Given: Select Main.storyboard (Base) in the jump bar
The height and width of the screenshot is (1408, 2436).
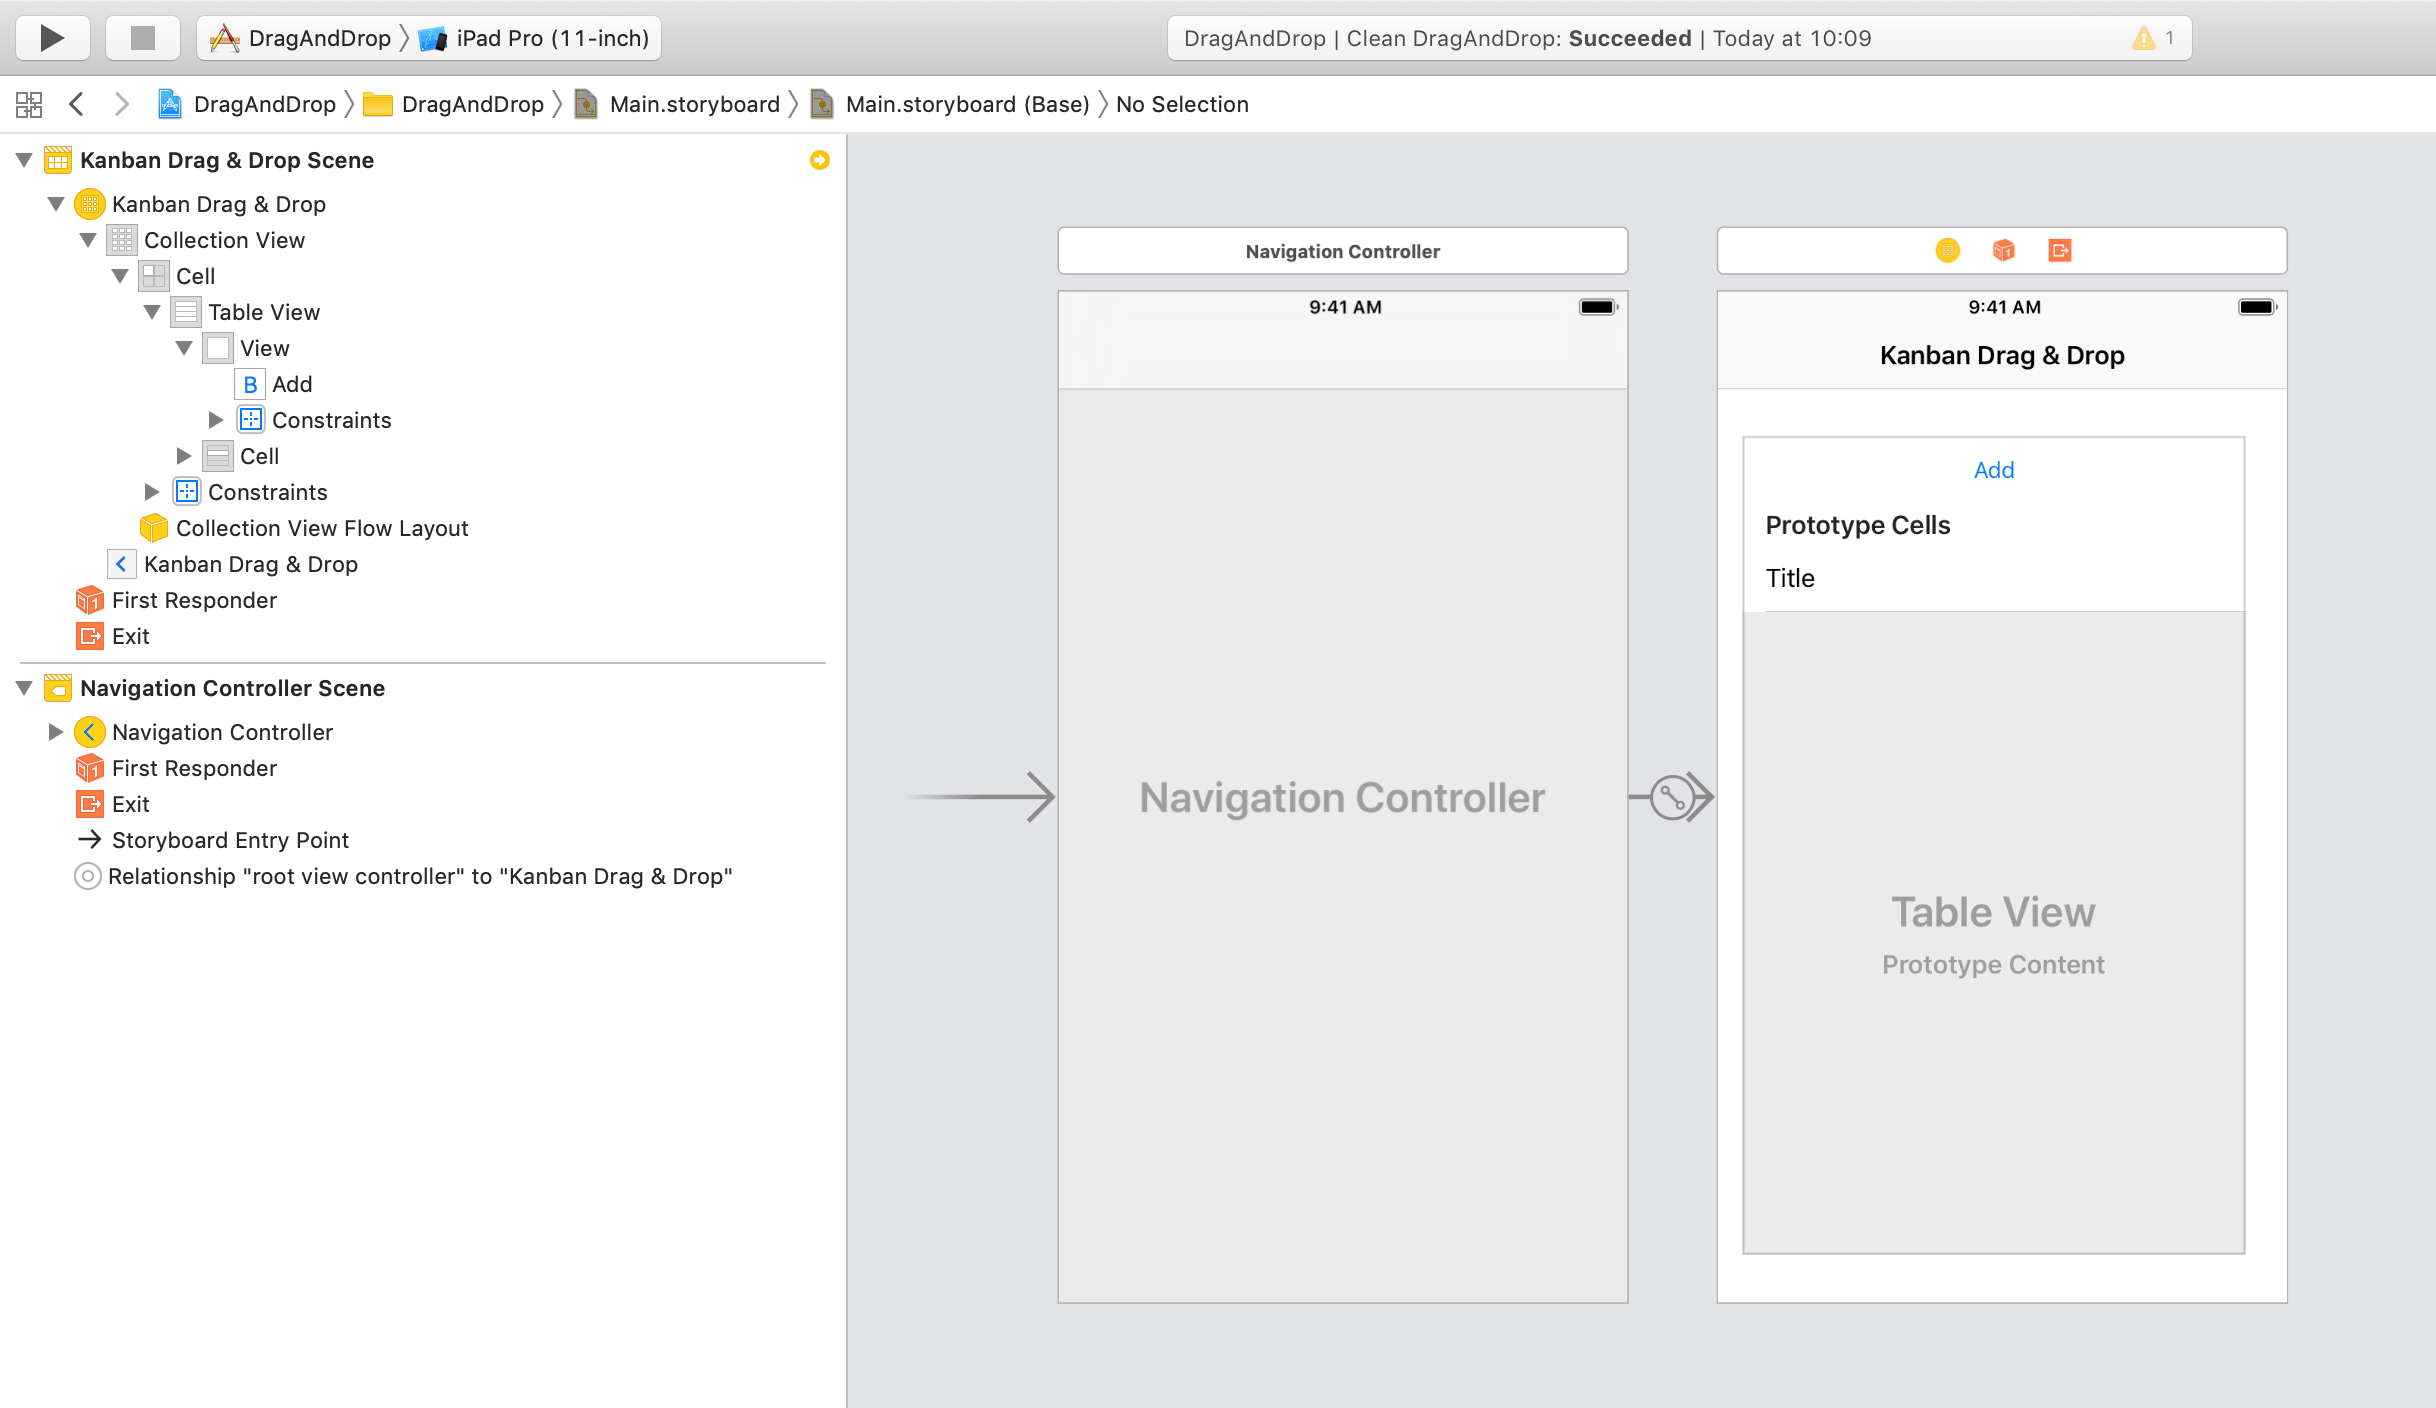Looking at the screenshot, I should click(966, 104).
